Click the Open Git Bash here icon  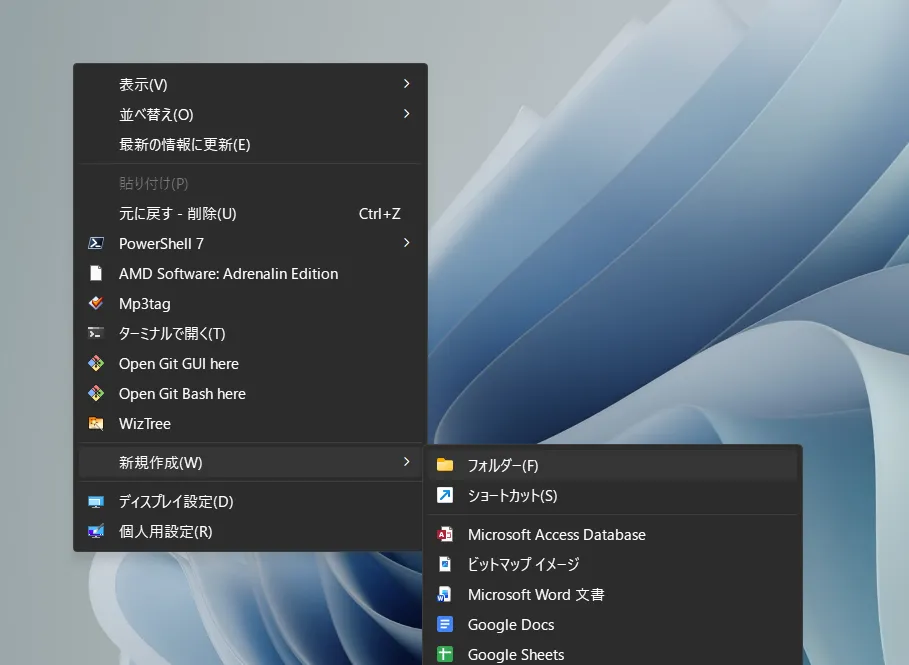[96, 393]
